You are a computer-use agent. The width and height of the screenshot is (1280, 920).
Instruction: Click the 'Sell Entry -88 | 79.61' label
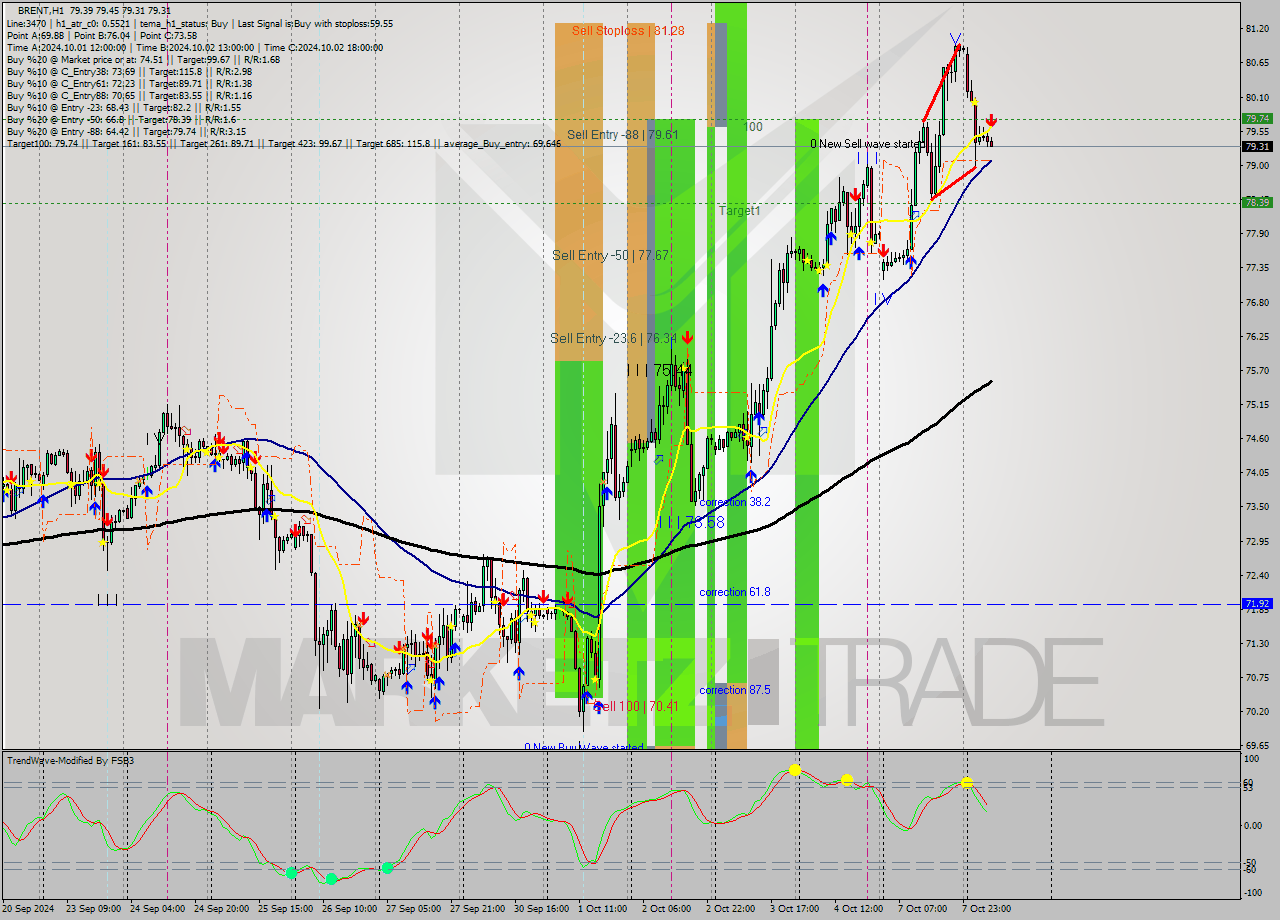623,135
